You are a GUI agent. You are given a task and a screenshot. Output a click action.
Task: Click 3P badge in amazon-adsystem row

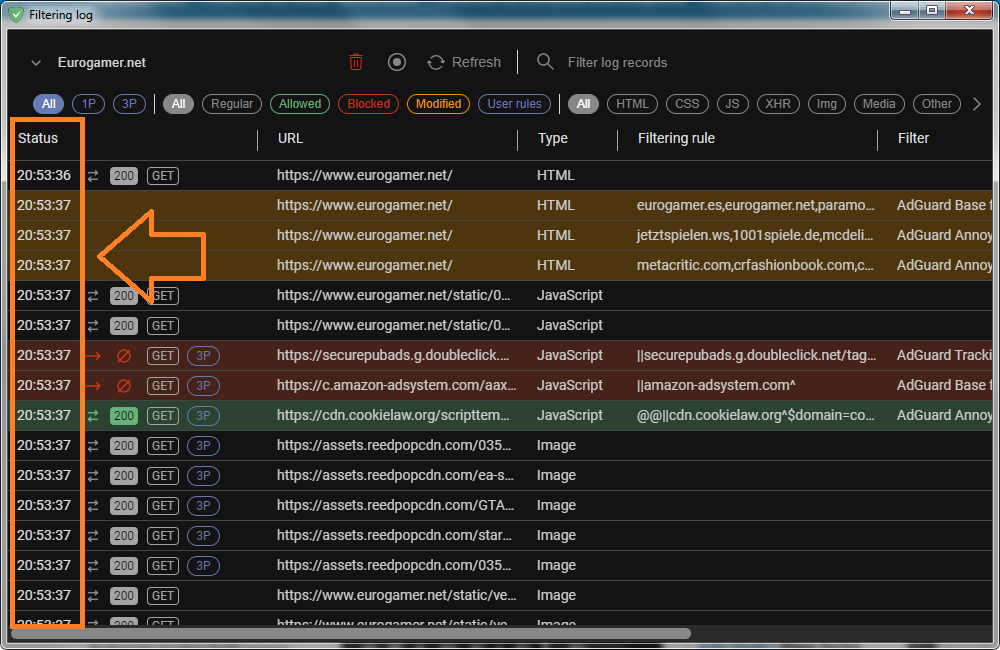click(203, 386)
